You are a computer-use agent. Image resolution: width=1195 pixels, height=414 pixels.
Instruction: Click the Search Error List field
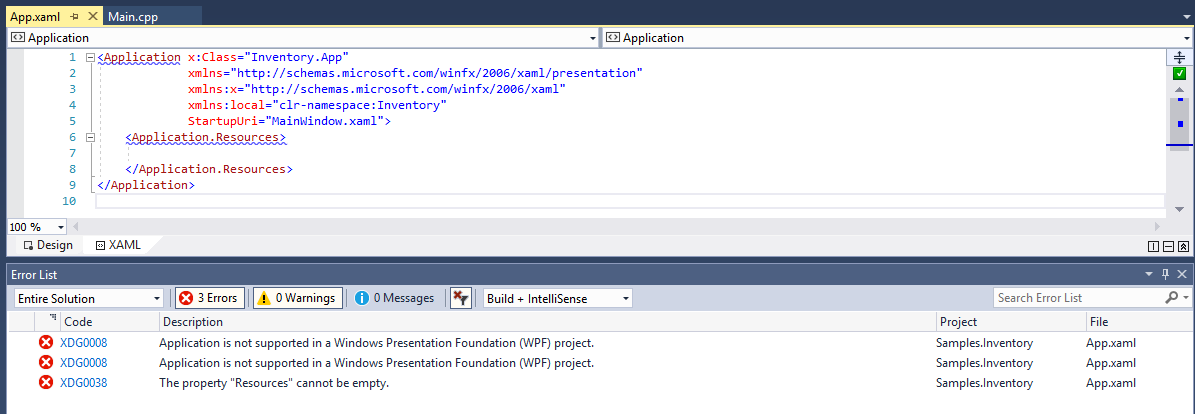tap(1079, 298)
